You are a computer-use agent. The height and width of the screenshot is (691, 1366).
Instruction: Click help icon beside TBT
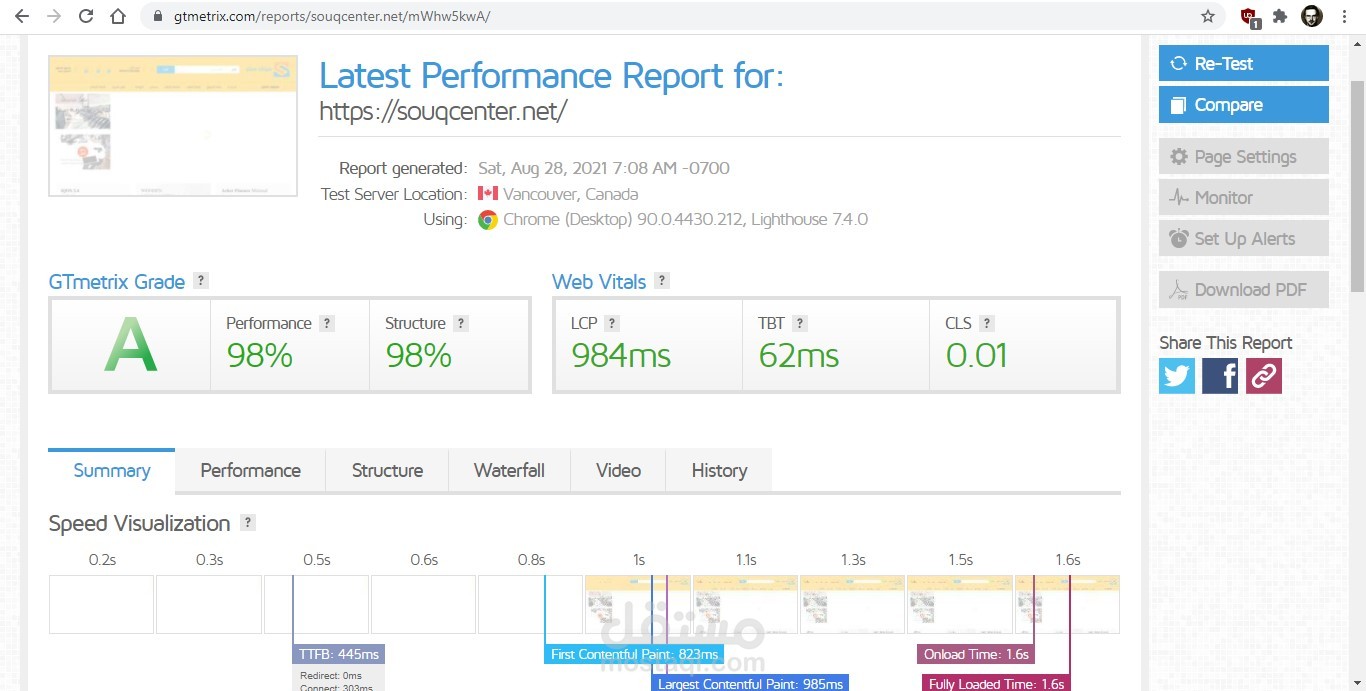coord(800,323)
